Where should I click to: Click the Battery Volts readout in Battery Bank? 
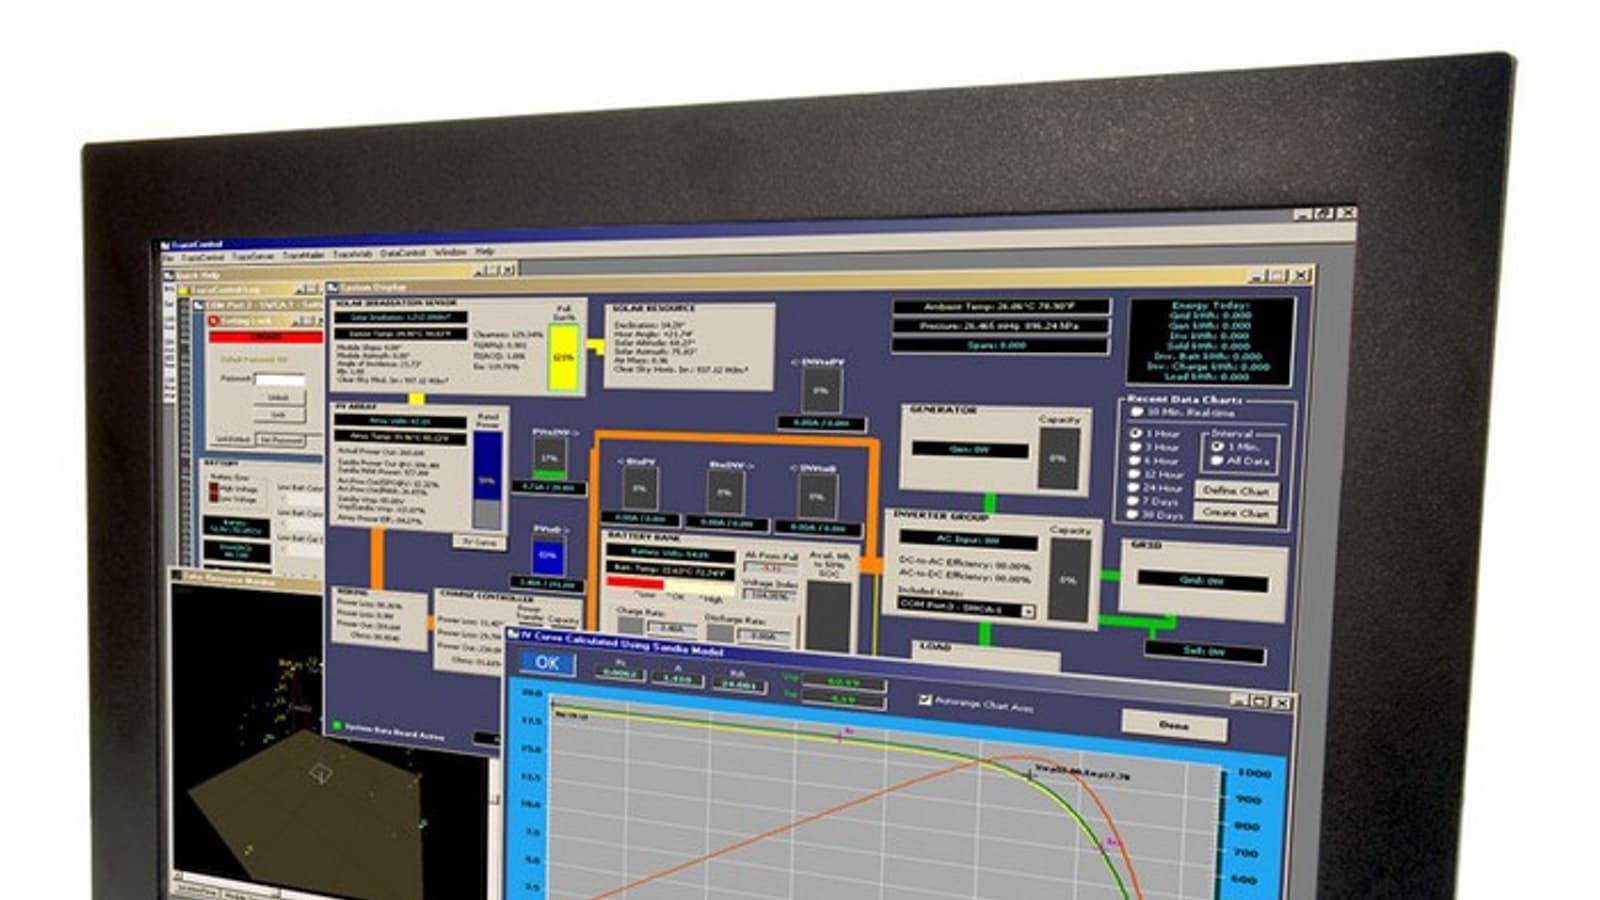point(670,554)
